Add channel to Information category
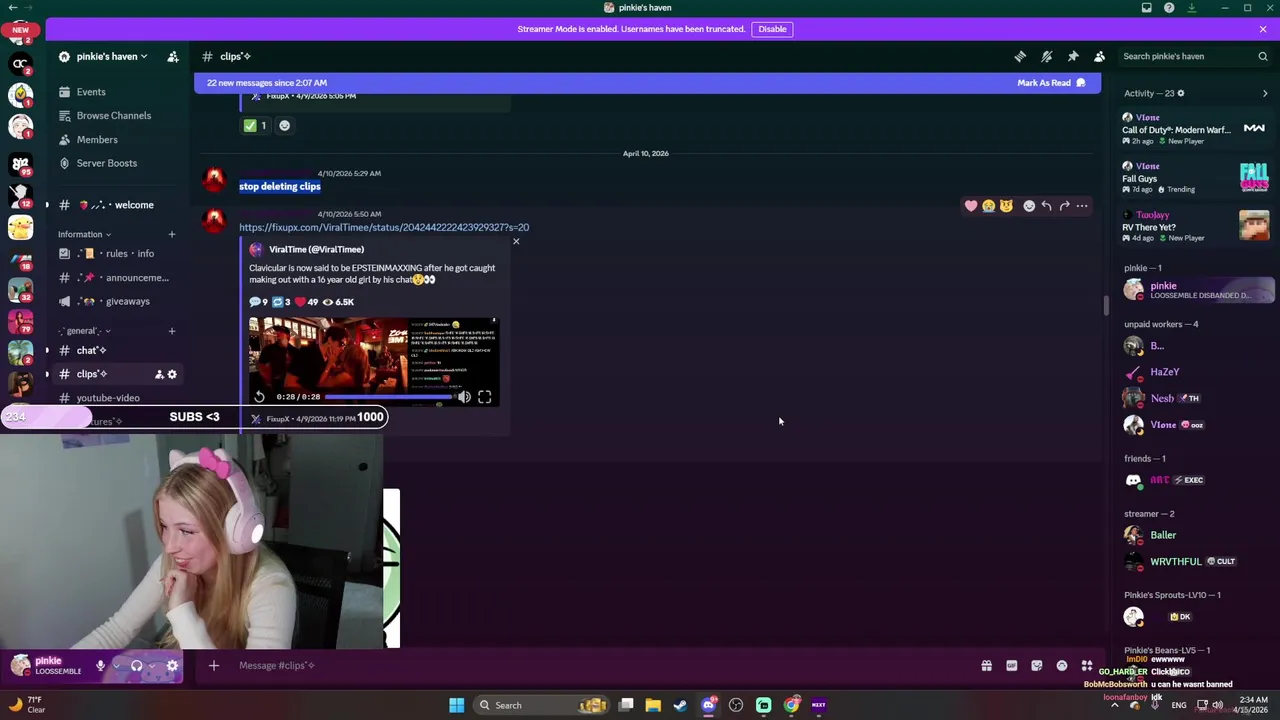 [x=172, y=234]
